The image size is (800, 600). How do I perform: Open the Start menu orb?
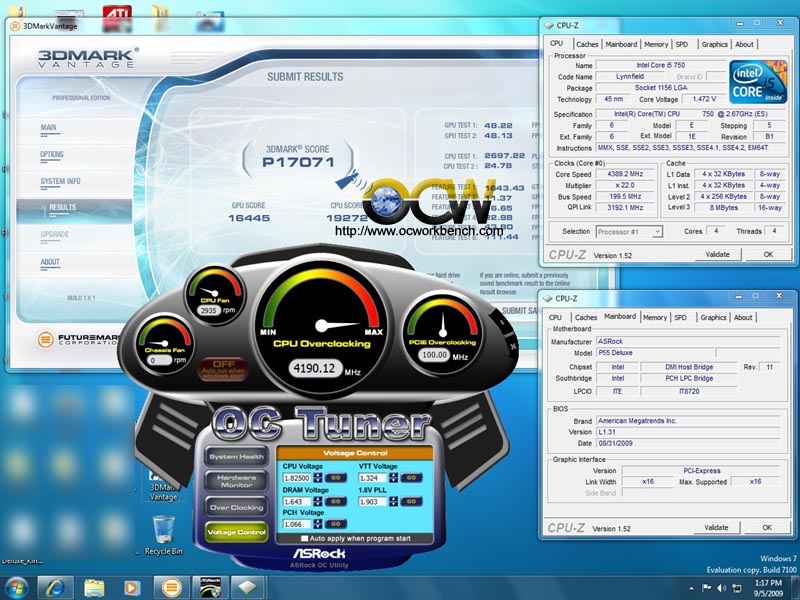pos(17,587)
